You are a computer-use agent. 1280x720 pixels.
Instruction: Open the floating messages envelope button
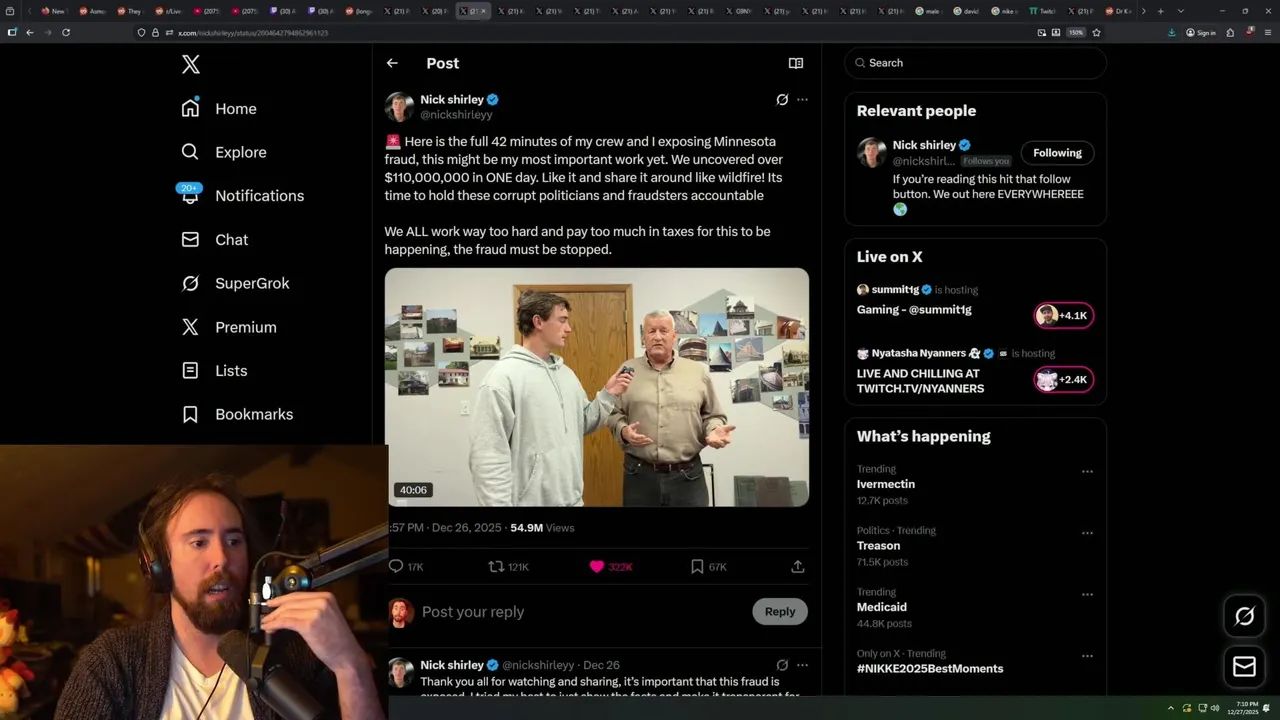pos(1245,667)
